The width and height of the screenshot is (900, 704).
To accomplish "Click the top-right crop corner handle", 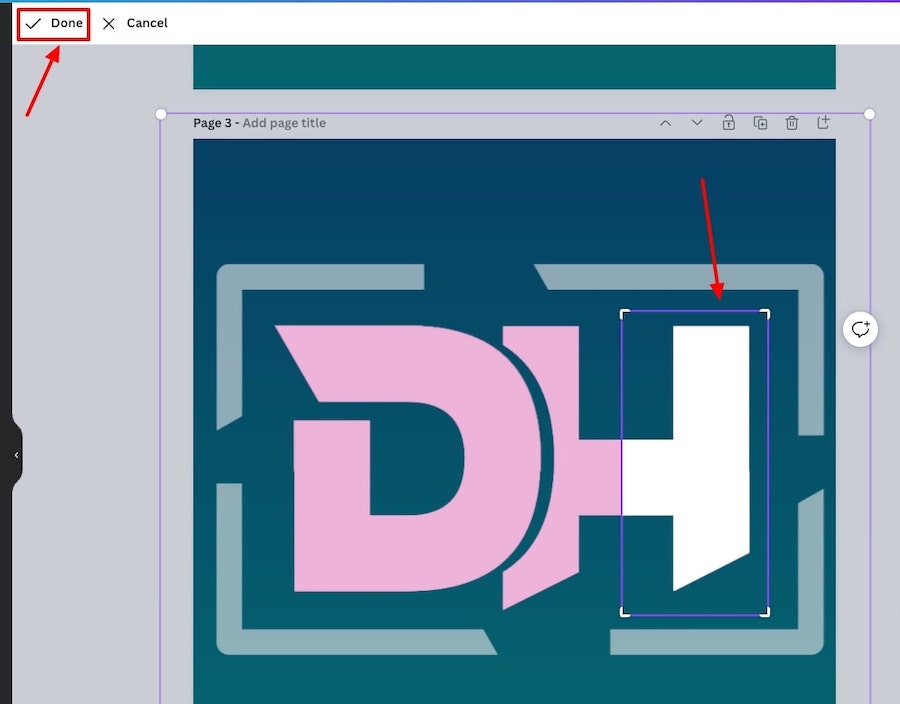I will (767, 312).
